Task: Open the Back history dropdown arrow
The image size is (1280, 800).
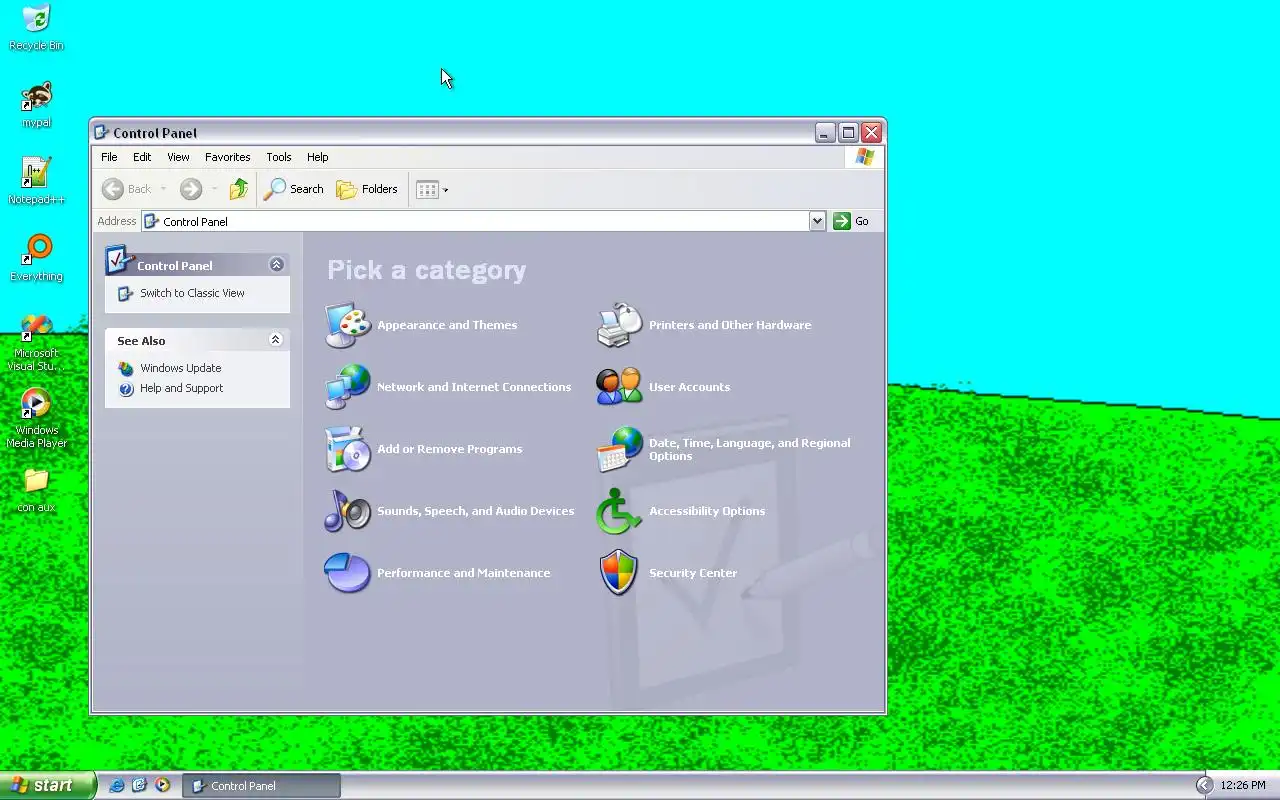Action: tap(163, 189)
